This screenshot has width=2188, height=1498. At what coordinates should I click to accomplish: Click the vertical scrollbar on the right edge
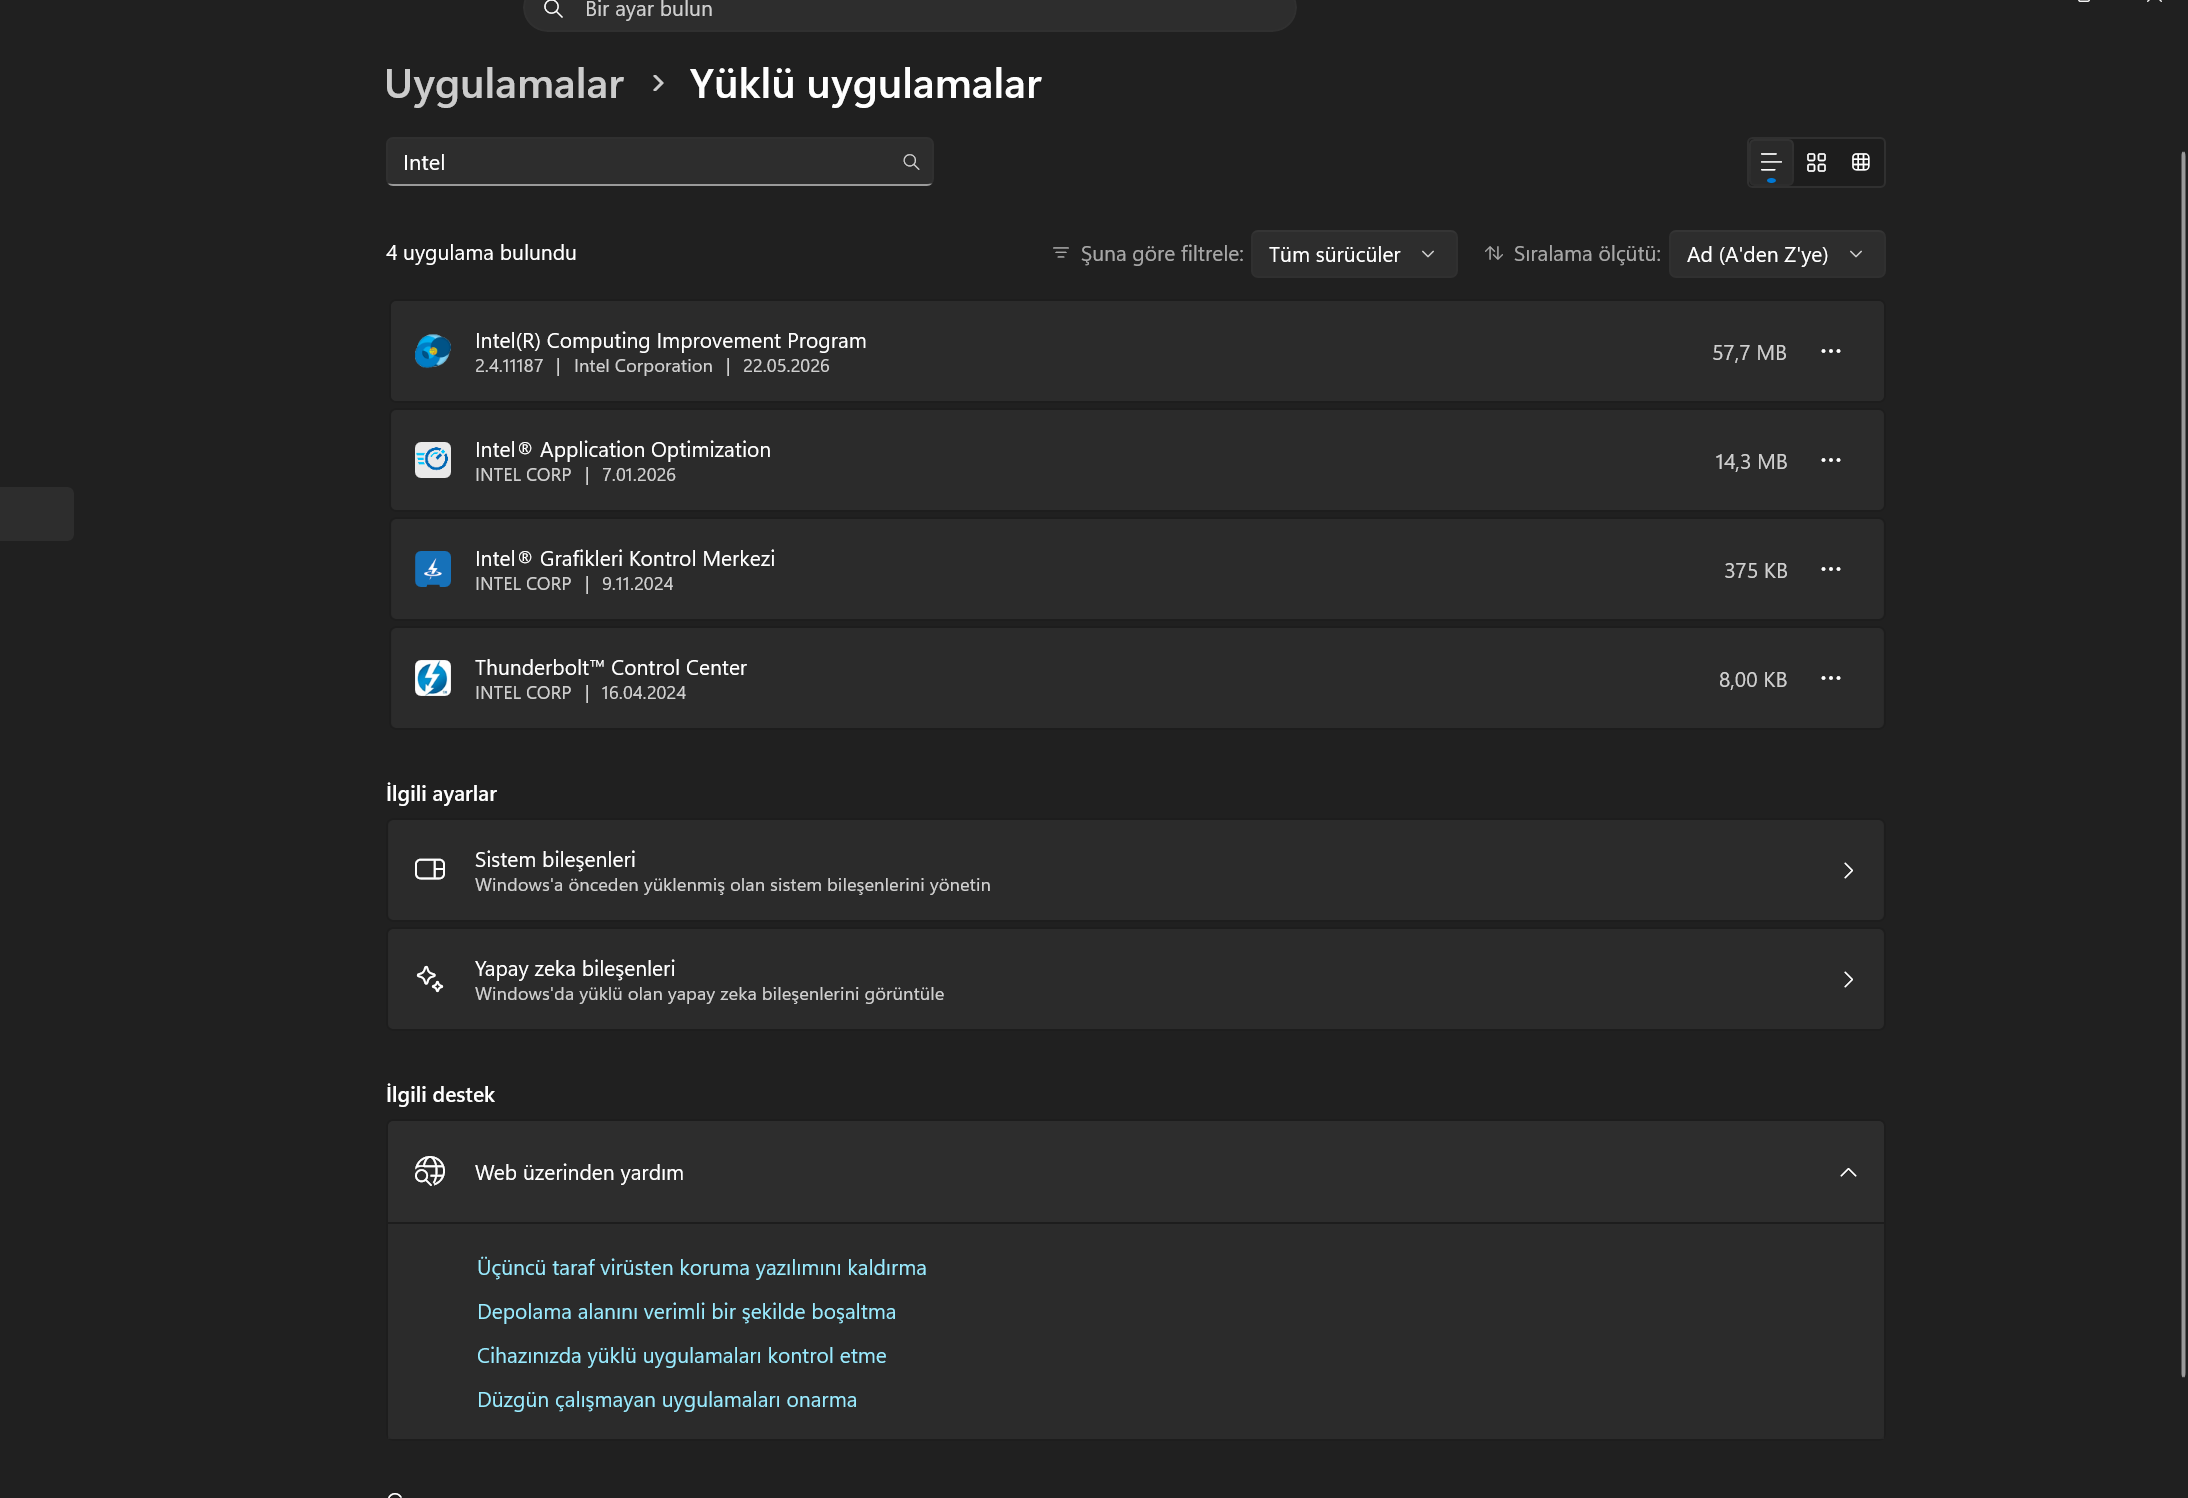(2182, 764)
